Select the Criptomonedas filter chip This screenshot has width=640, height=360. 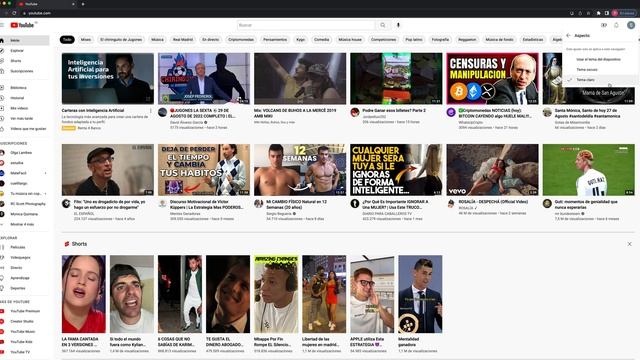coord(241,40)
